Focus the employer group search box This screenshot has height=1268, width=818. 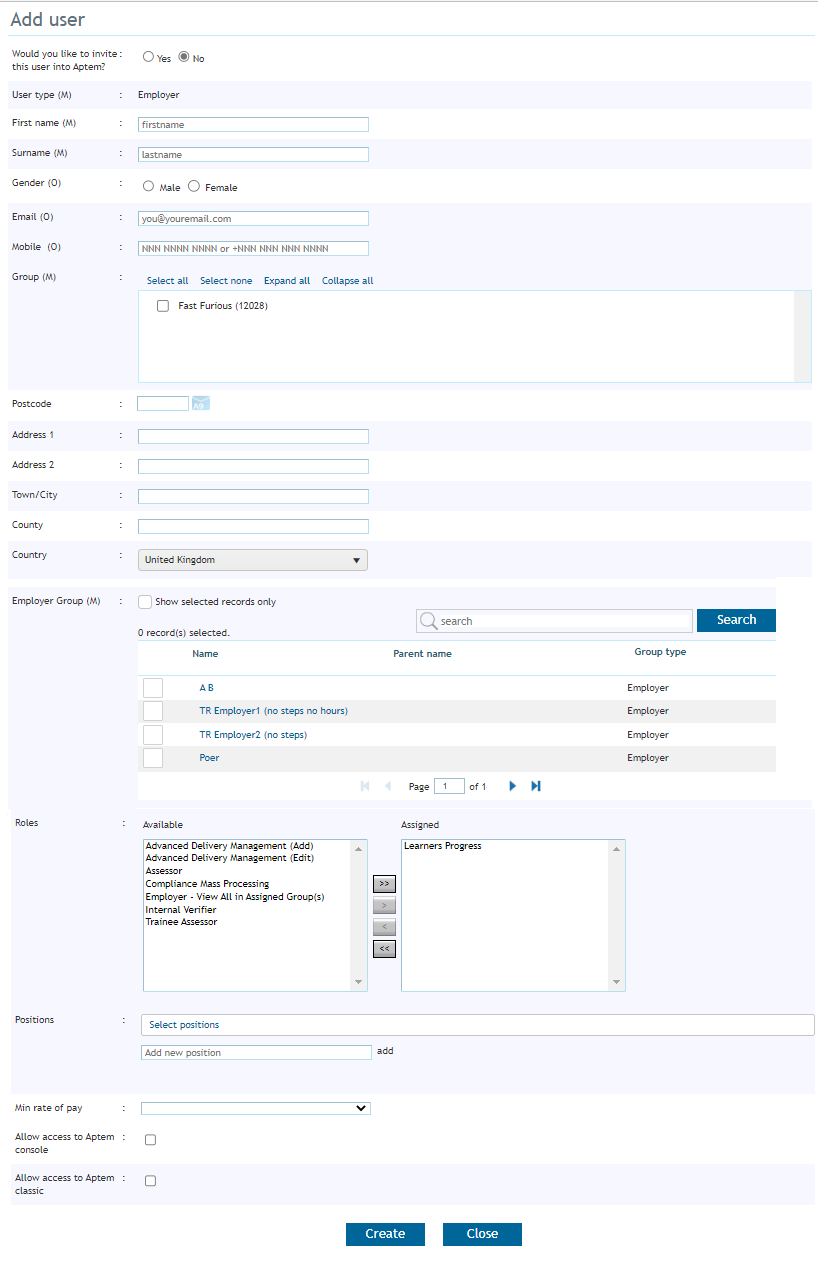point(554,621)
